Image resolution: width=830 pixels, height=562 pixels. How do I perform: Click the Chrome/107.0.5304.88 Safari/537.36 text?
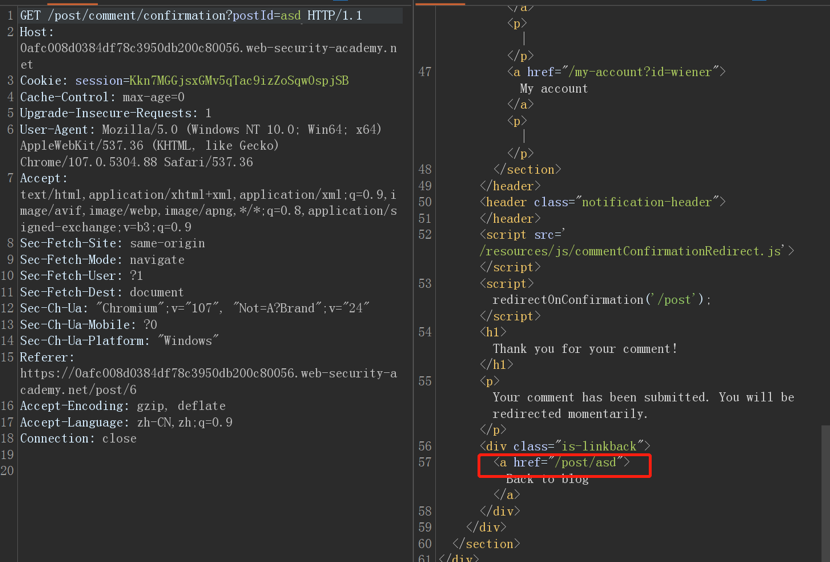pyautogui.click(x=137, y=162)
